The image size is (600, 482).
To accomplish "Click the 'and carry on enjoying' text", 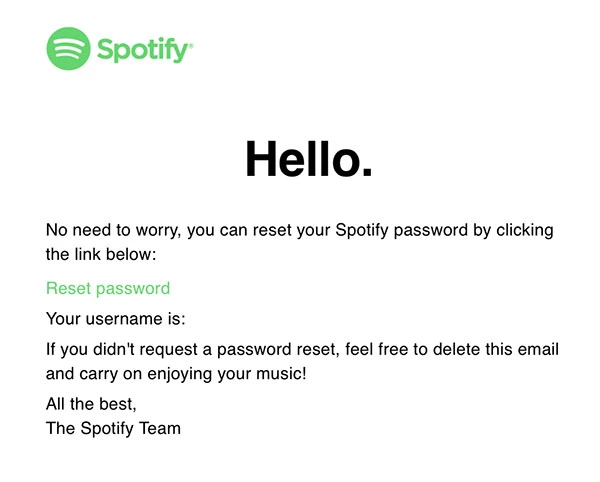I will click(x=129, y=374).
